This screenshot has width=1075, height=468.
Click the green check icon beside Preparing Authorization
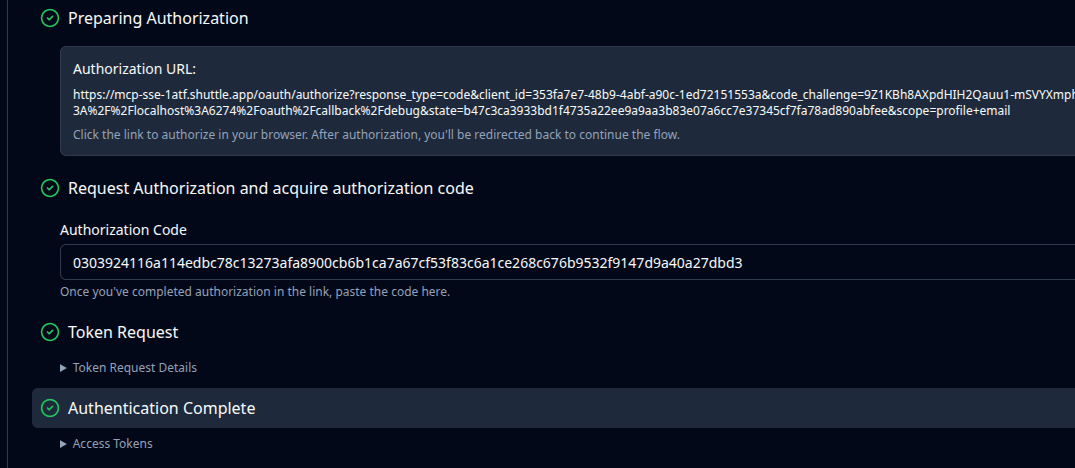49,18
